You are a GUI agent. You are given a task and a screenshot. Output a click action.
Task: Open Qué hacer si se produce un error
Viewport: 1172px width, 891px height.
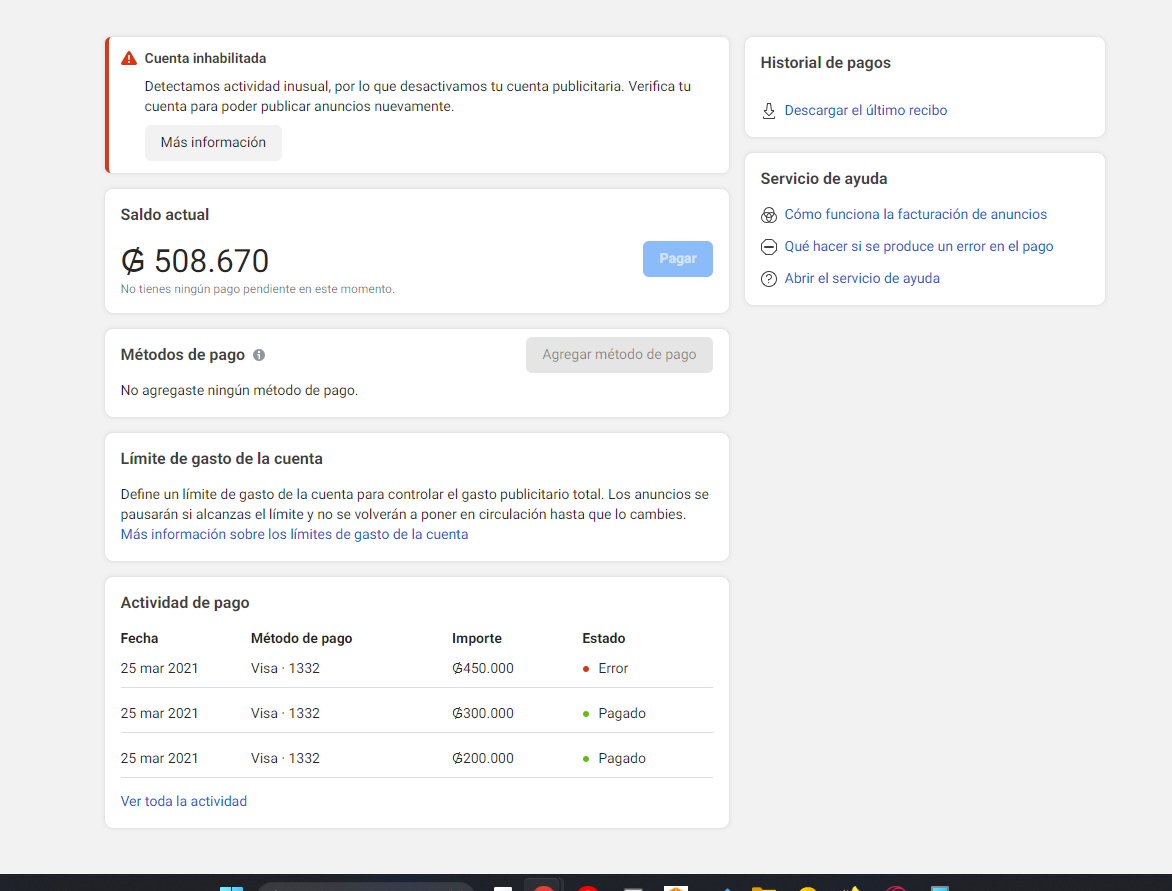[918, 247]
